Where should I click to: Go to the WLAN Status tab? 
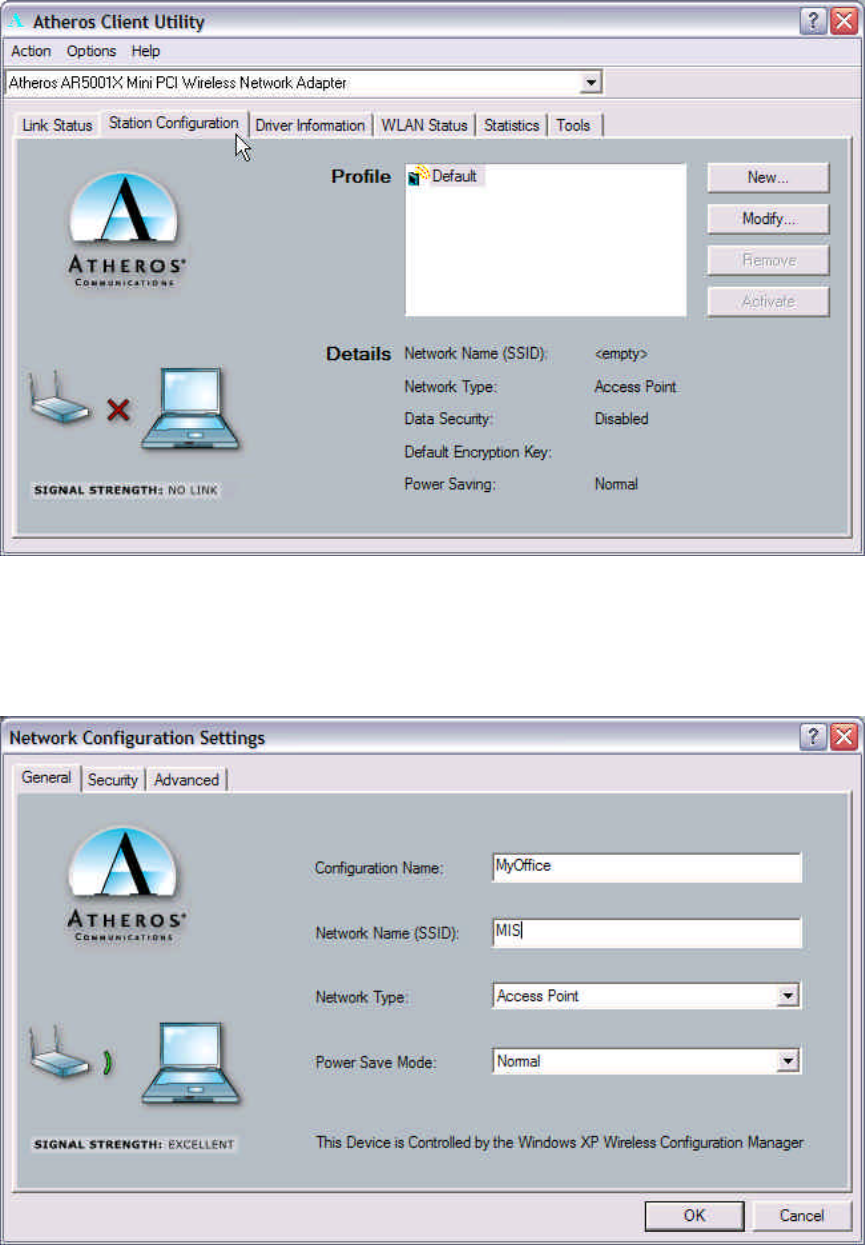(424, 126)
